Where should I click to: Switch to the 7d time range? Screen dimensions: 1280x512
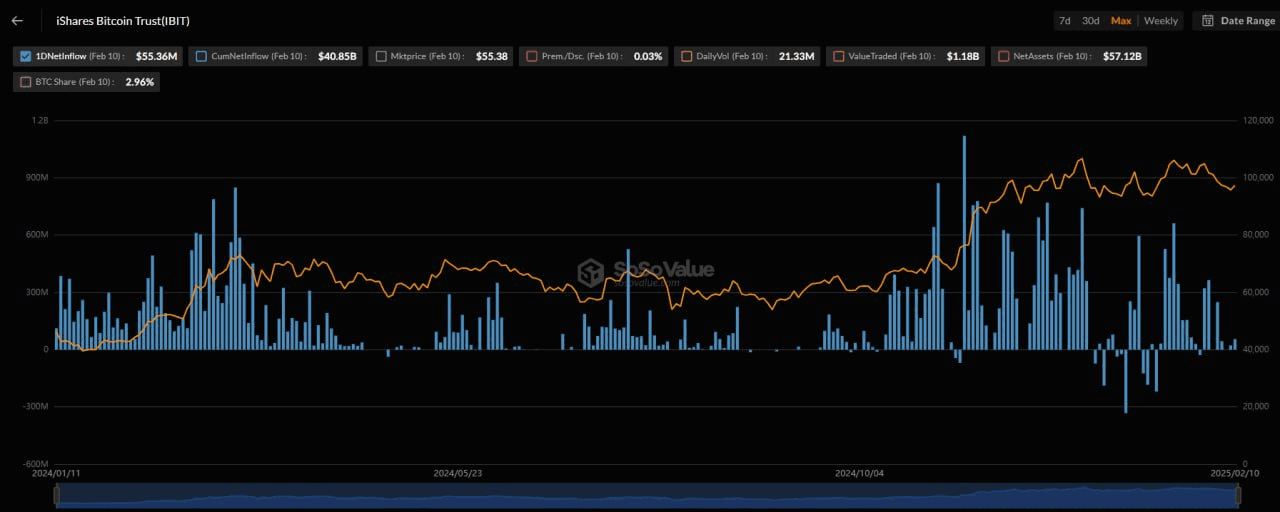[x=1065, y=20]
